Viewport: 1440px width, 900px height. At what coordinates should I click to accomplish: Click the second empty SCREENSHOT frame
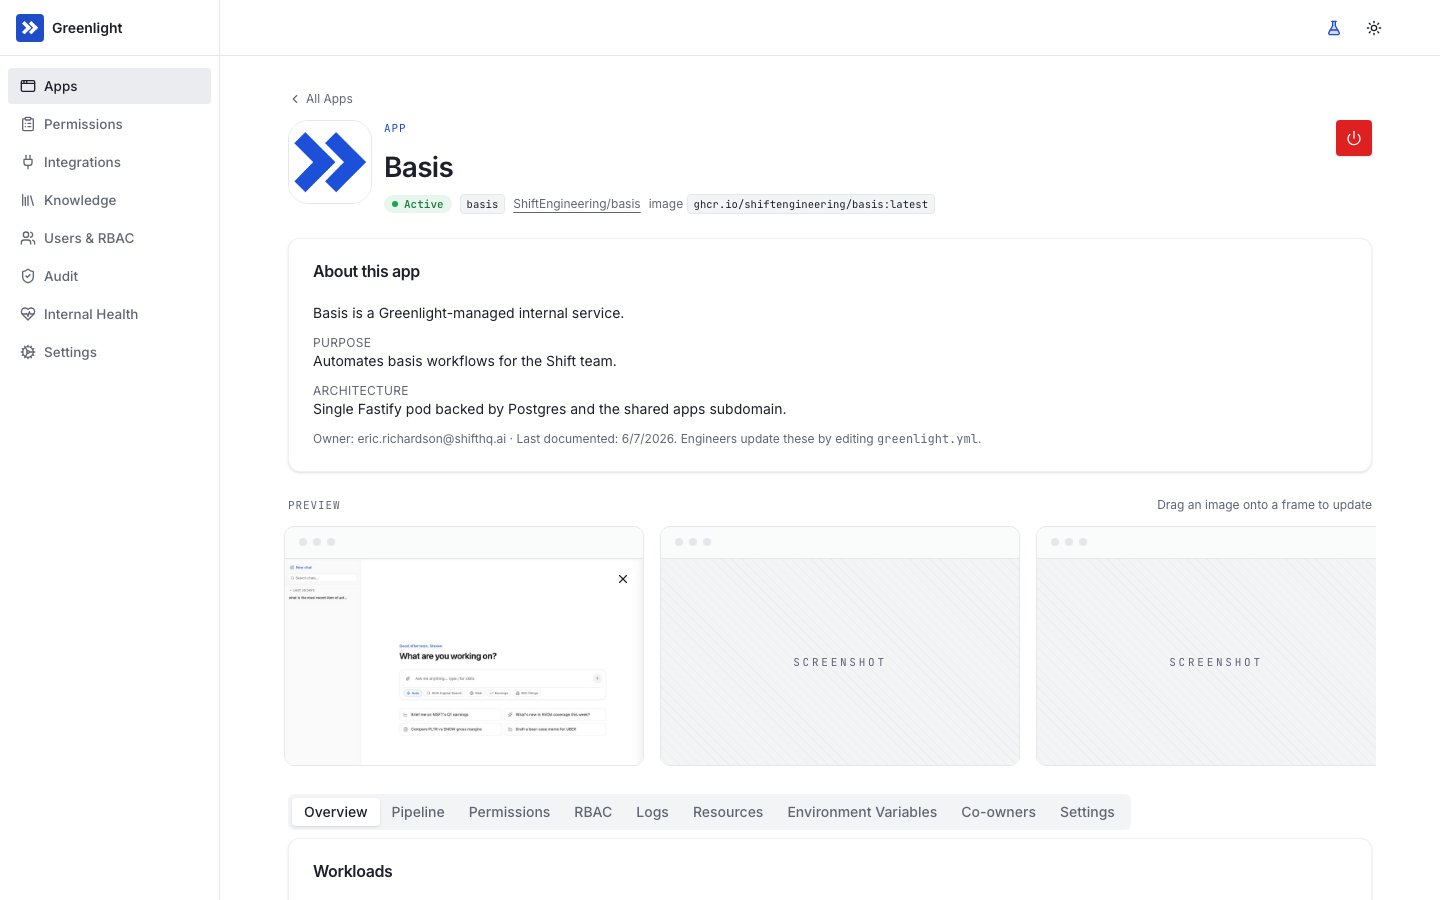click(x=840, y=646)
